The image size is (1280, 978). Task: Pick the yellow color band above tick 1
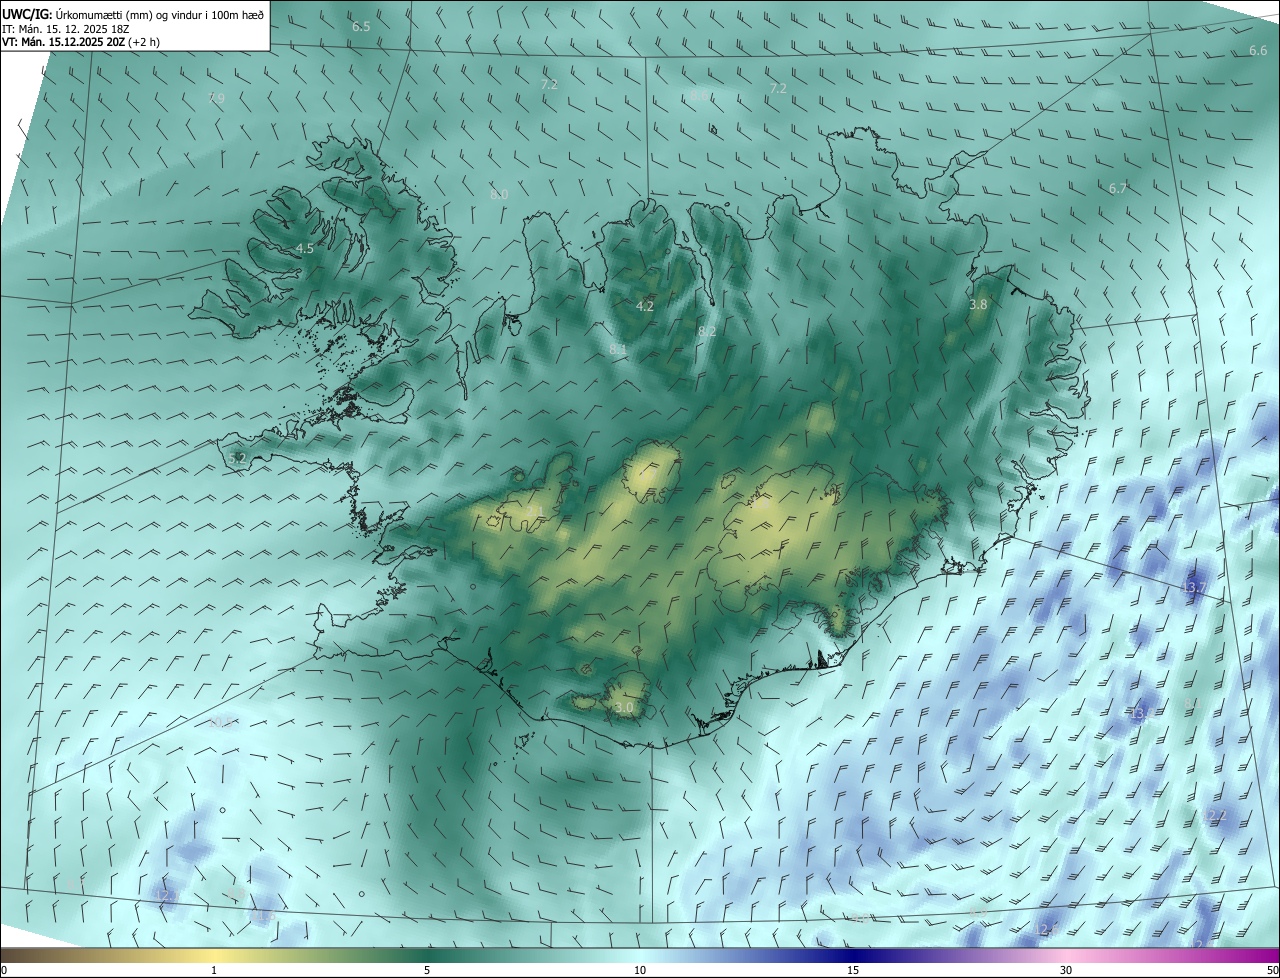pyautogui.click(x=214, y=955)
